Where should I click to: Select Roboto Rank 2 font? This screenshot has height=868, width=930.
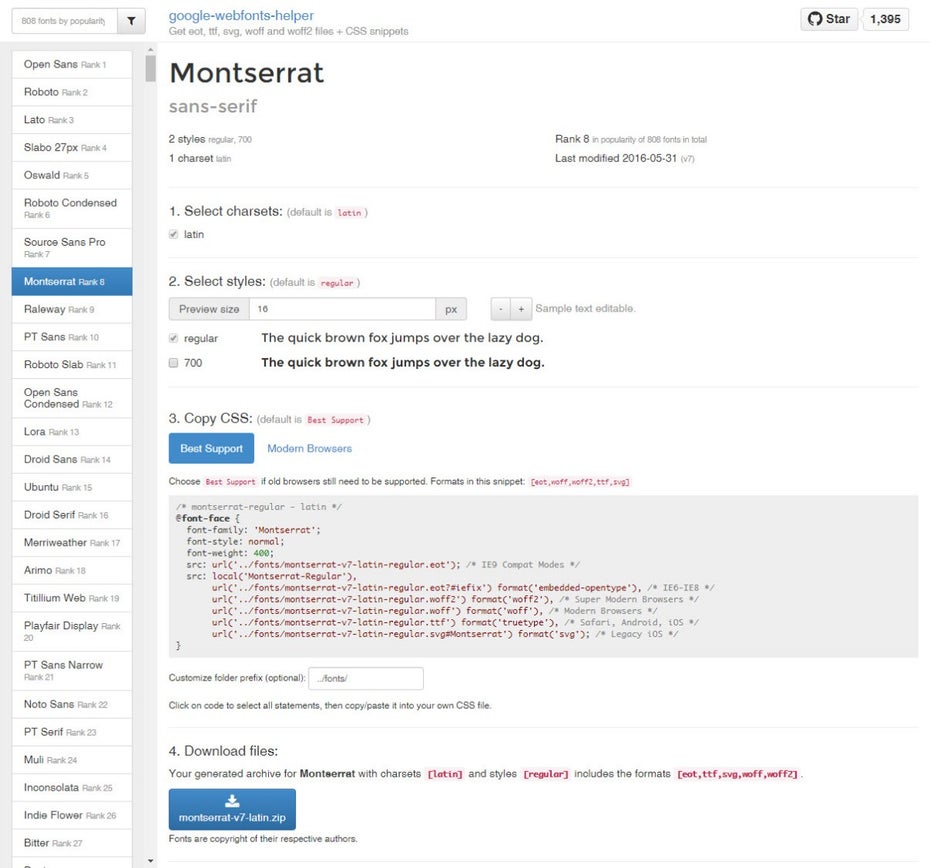[x=72, y=92]
